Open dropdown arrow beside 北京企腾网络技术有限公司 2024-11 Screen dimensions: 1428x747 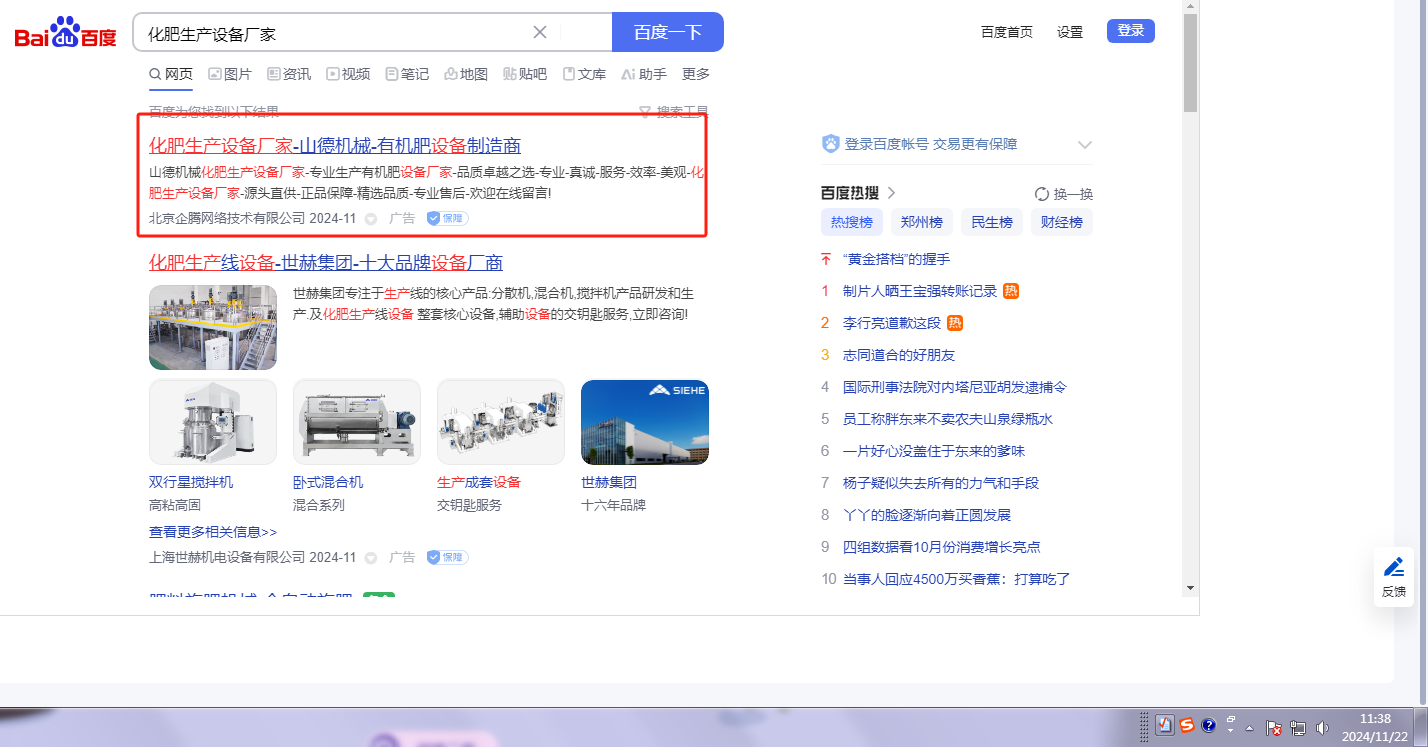point(371,219)
